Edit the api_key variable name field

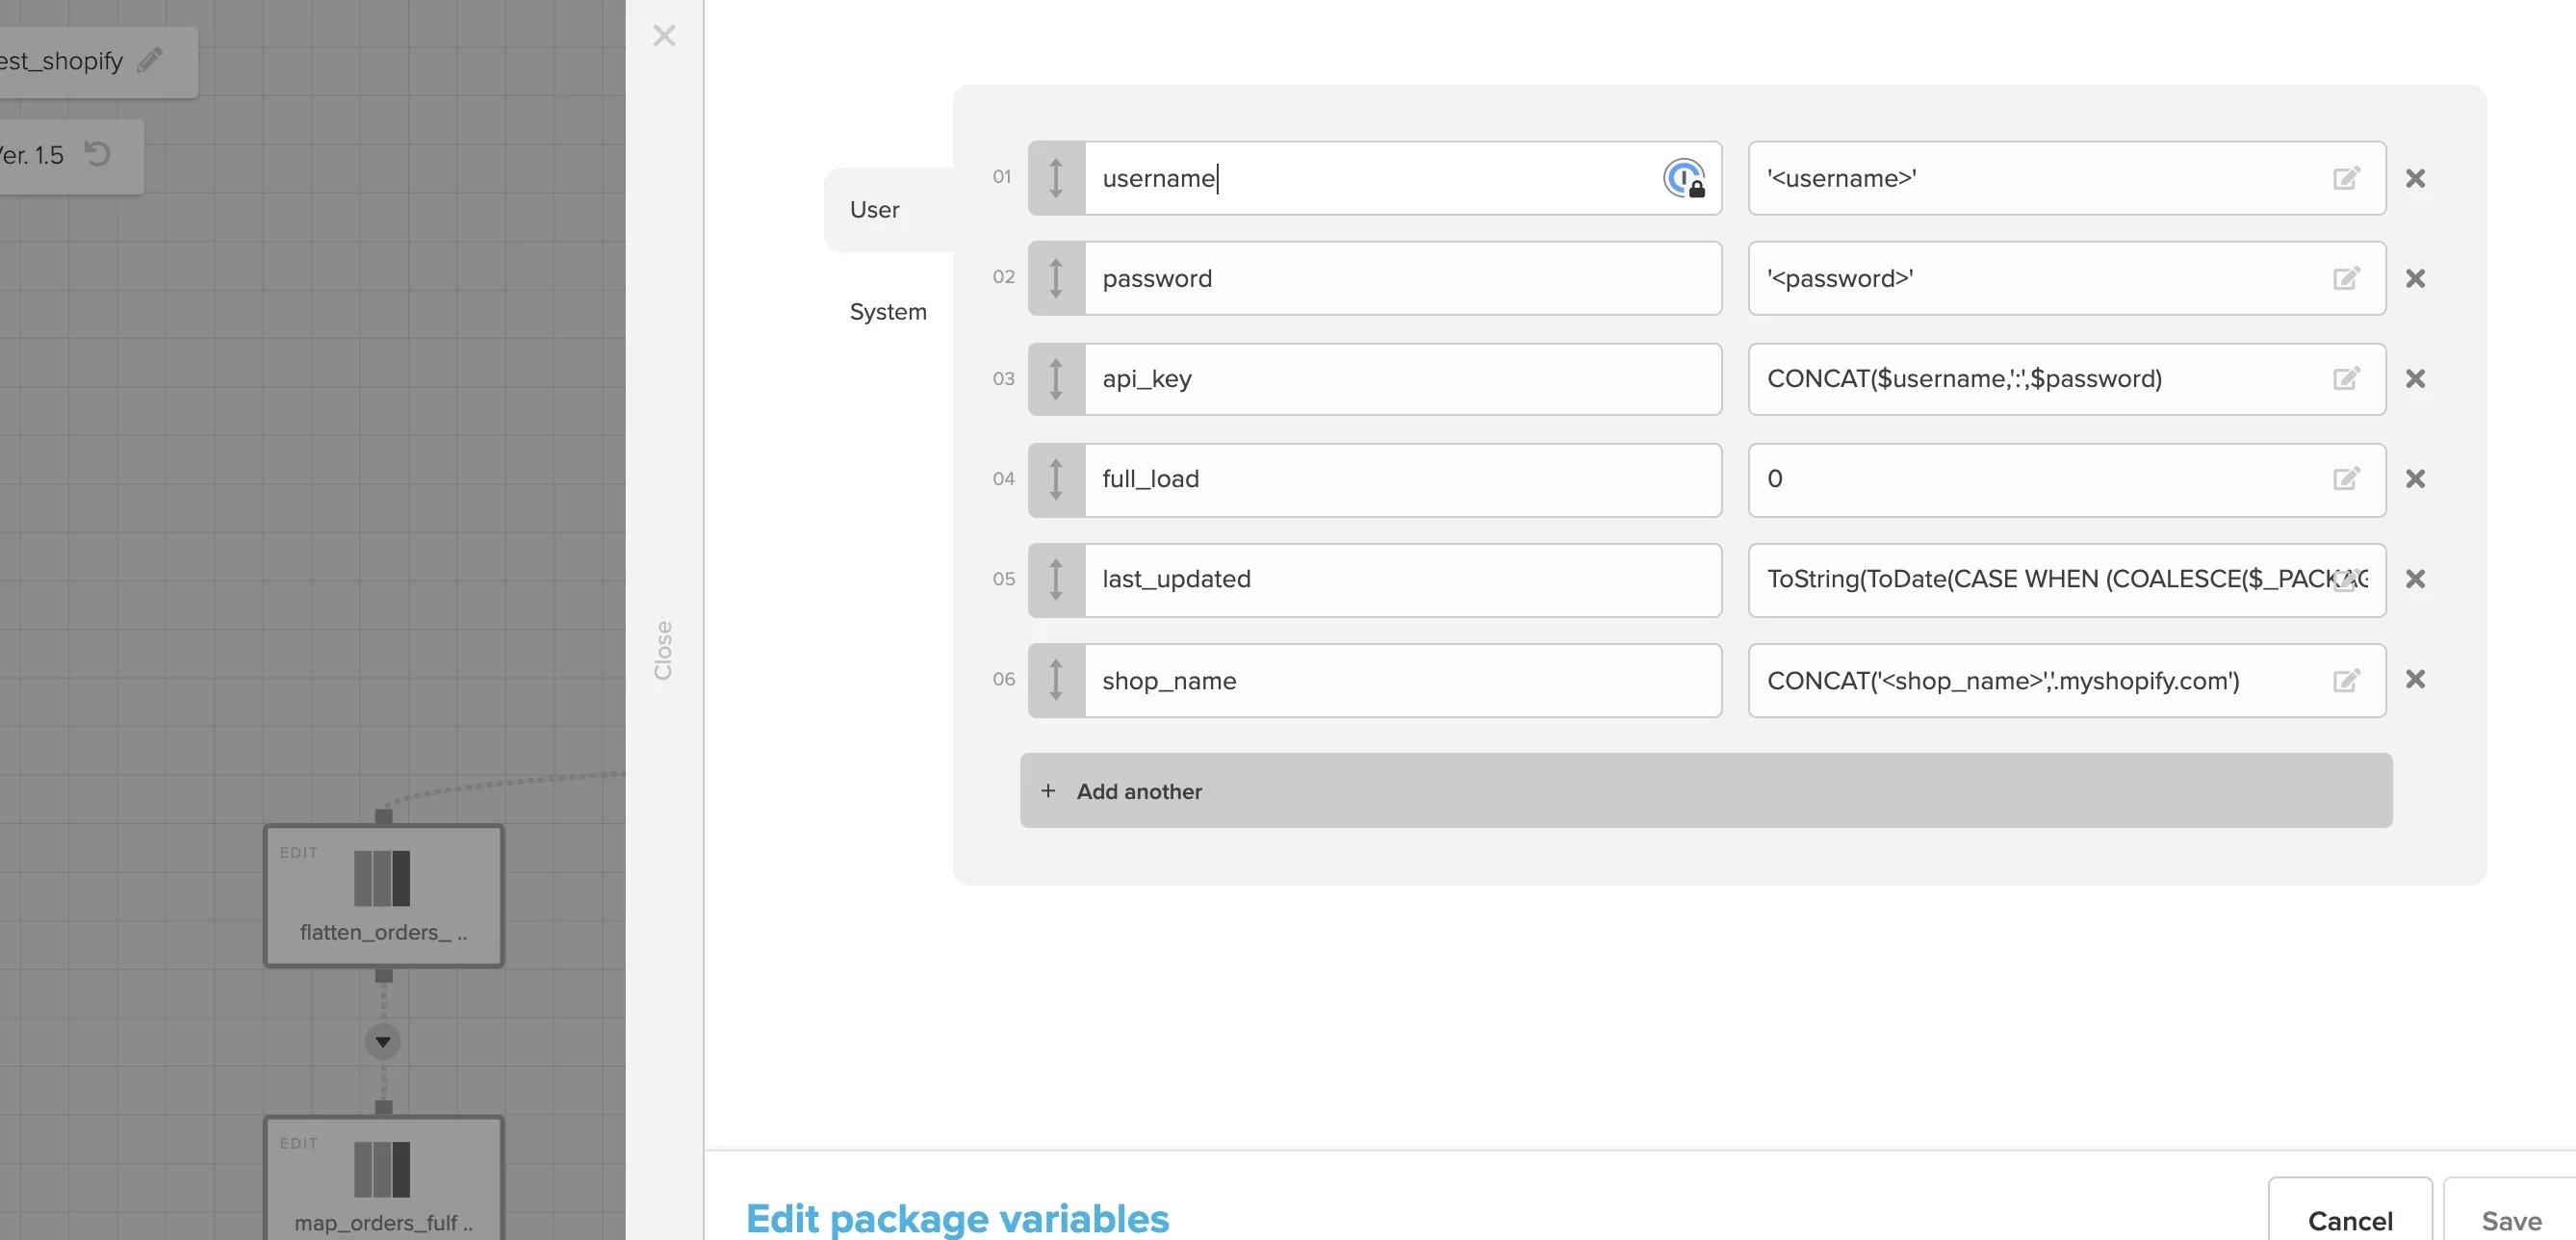1403,379
